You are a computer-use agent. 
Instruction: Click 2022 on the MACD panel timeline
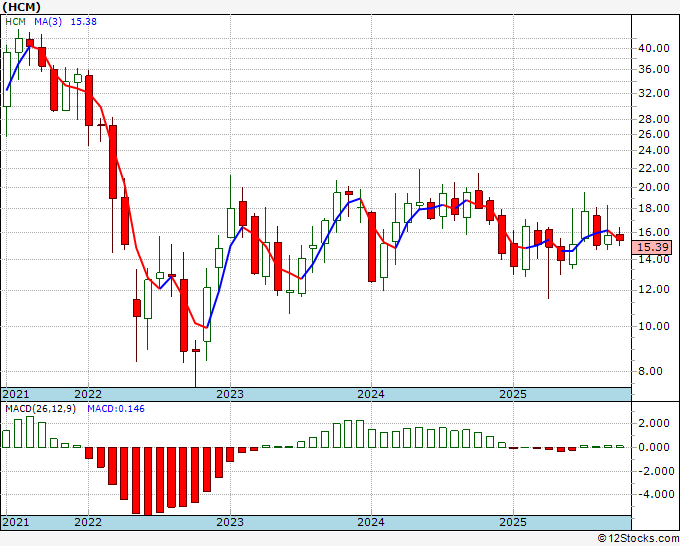tap(88, 522)
